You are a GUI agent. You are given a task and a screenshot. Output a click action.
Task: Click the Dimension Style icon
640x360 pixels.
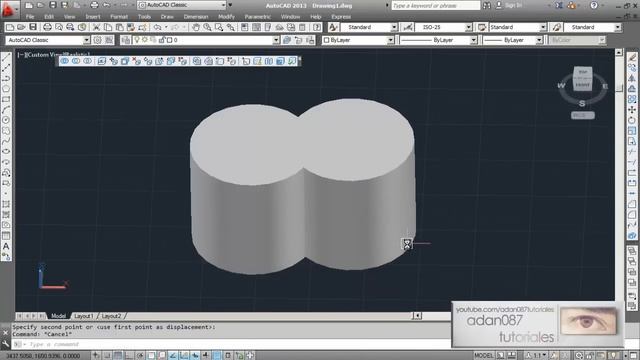click(x=408, y=27)
